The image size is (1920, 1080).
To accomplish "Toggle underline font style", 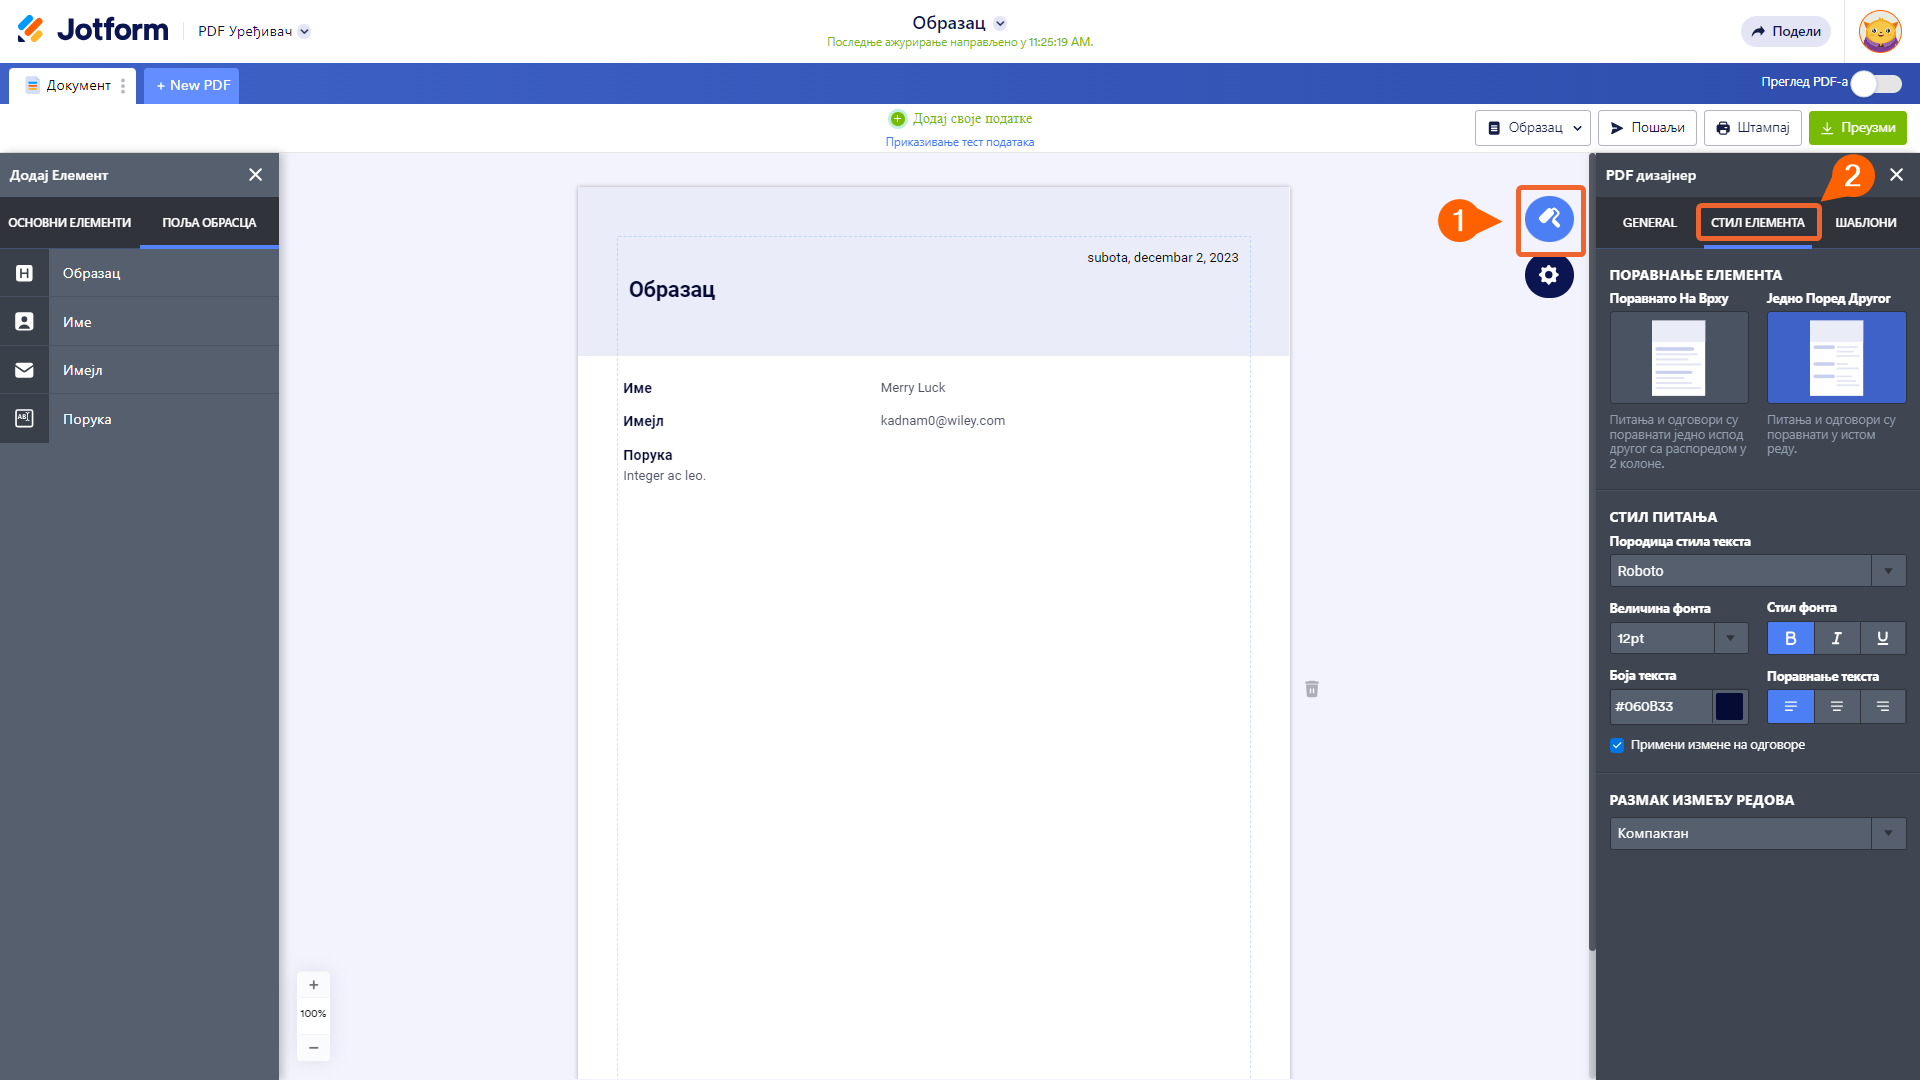I will 1882,638.
